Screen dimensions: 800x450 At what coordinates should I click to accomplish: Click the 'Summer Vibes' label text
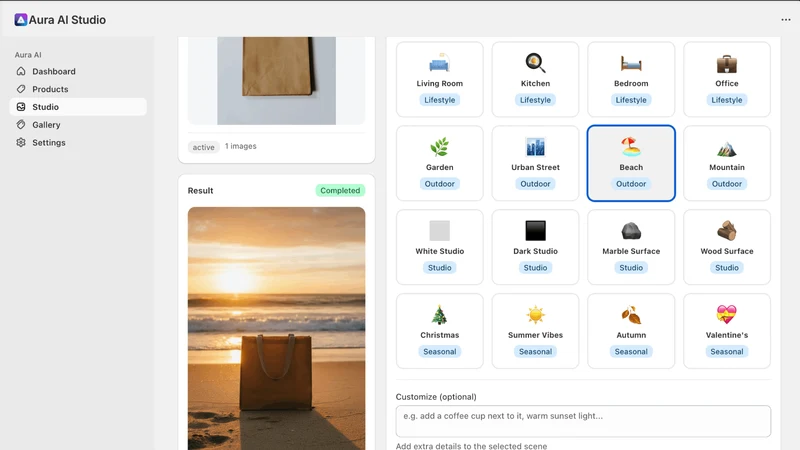(535, 335)
